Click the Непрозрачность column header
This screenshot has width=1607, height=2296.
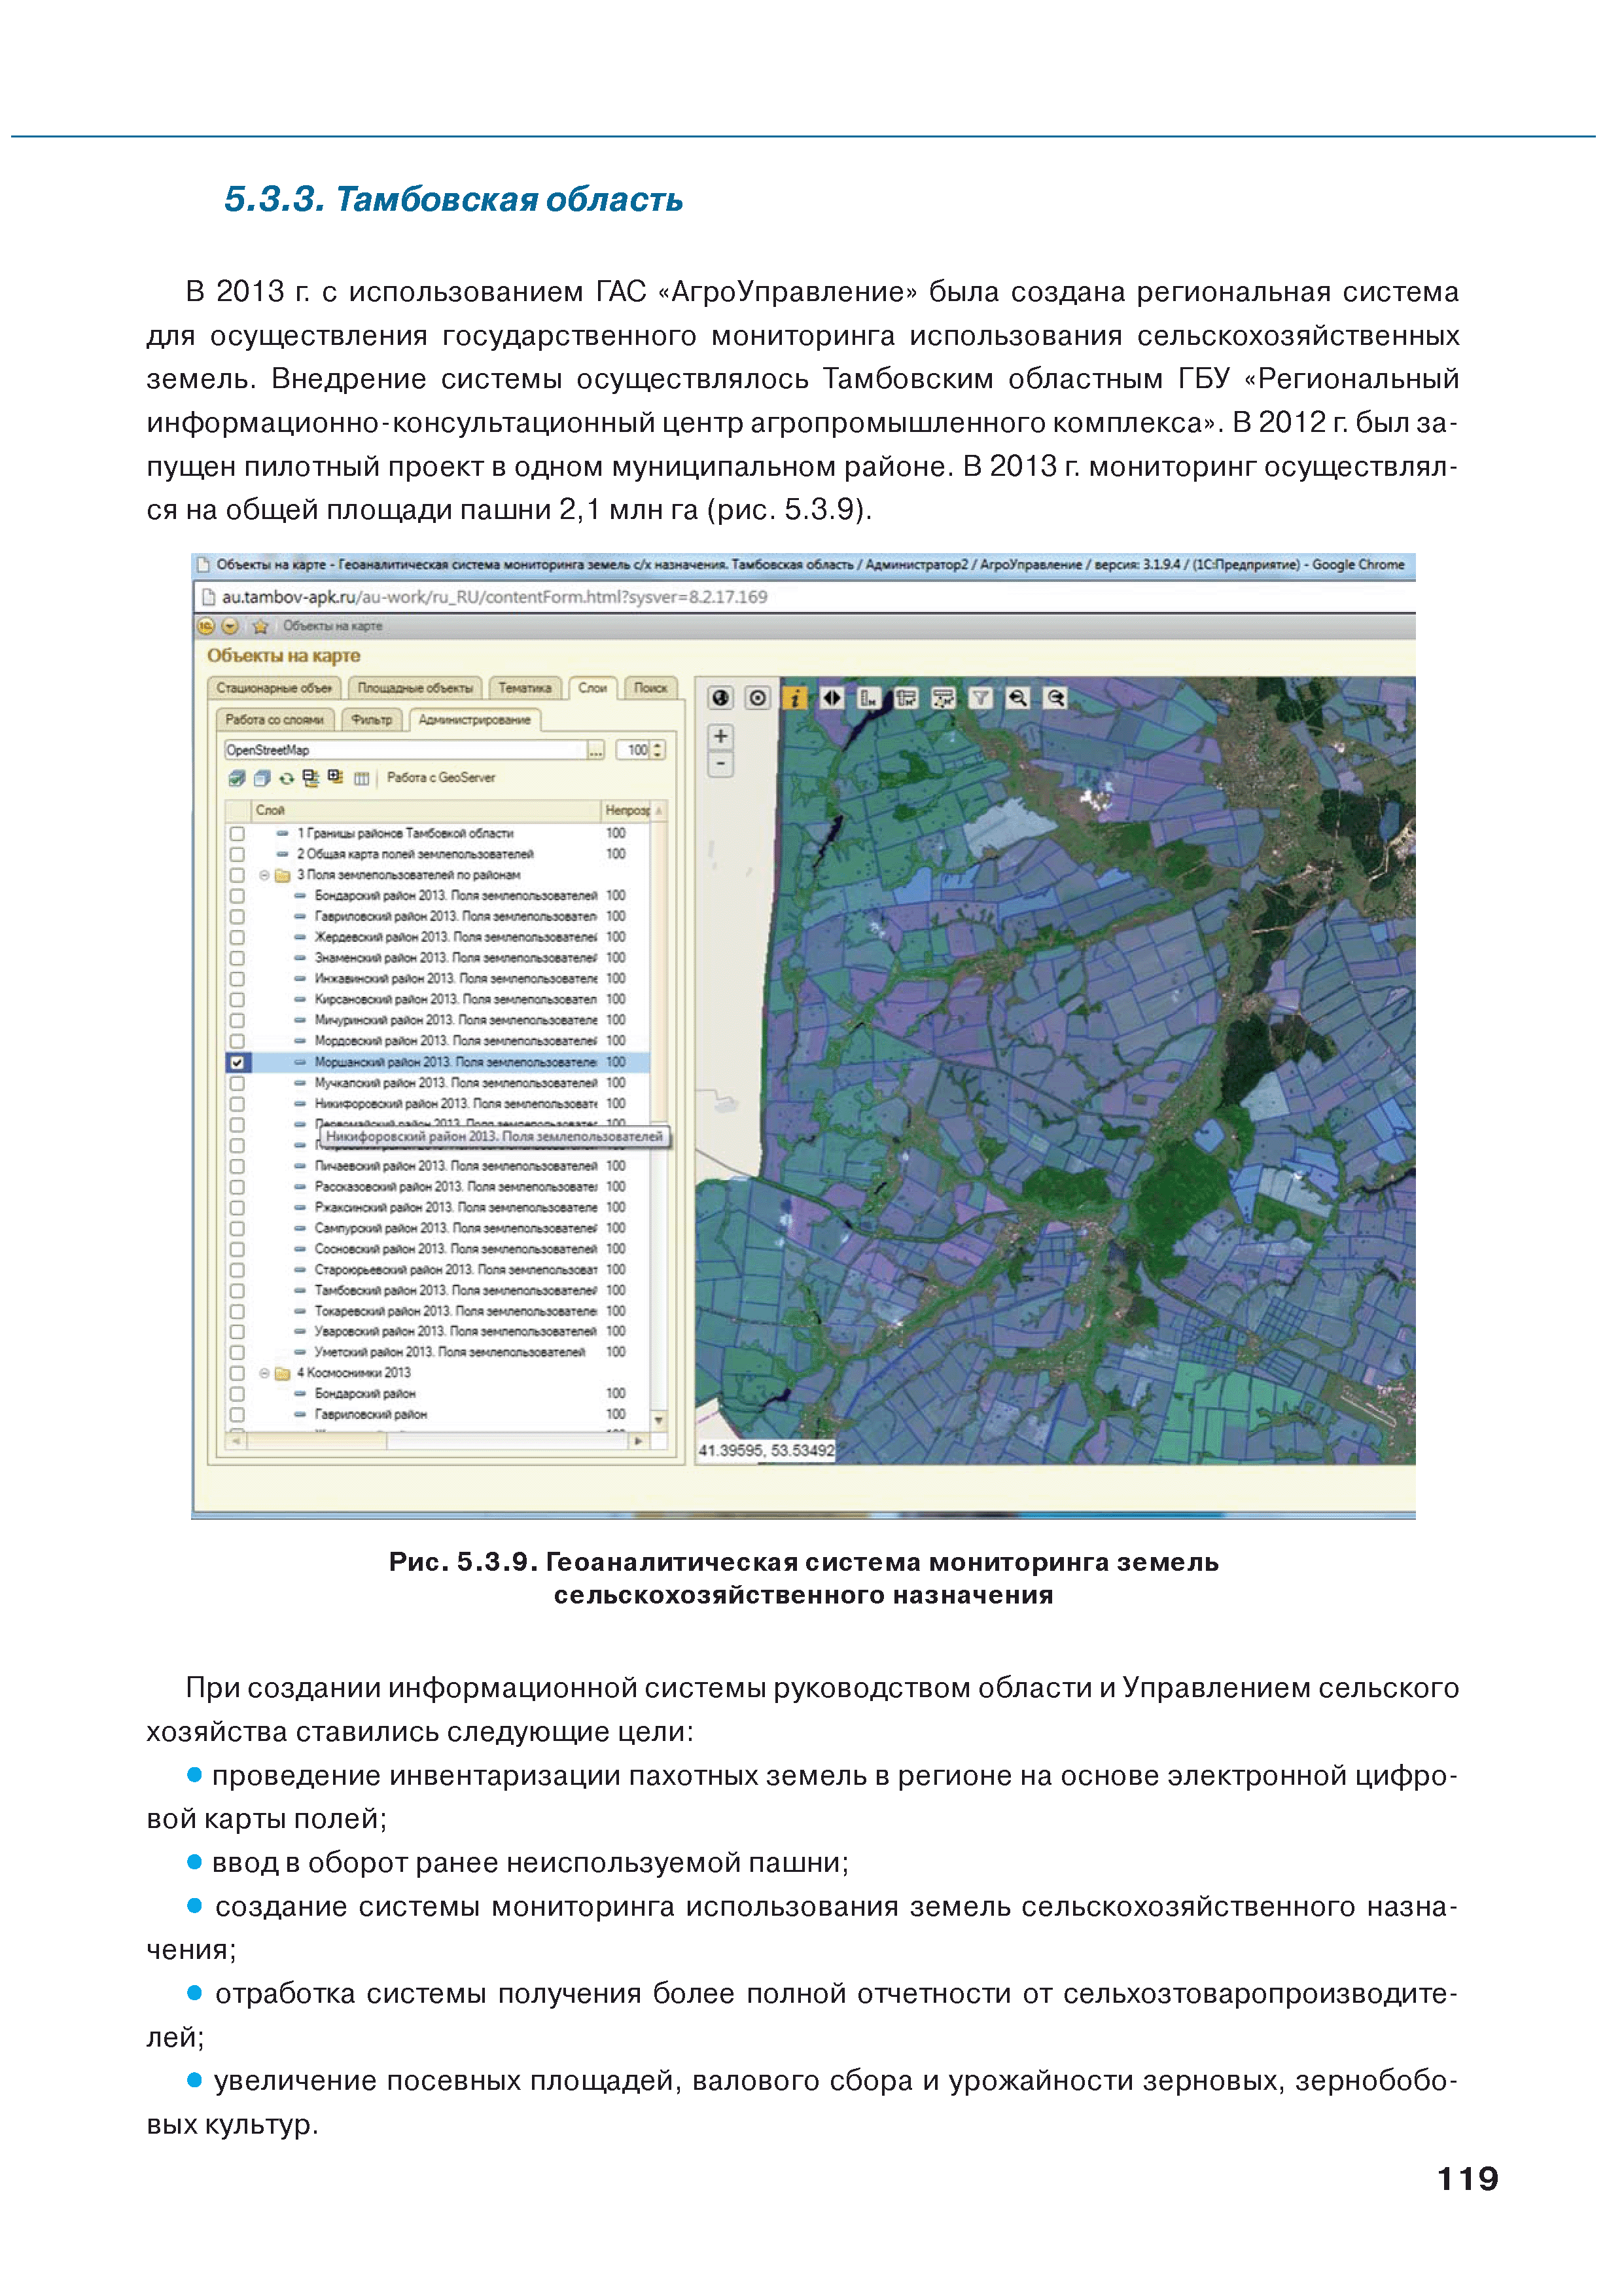(627, 810)
